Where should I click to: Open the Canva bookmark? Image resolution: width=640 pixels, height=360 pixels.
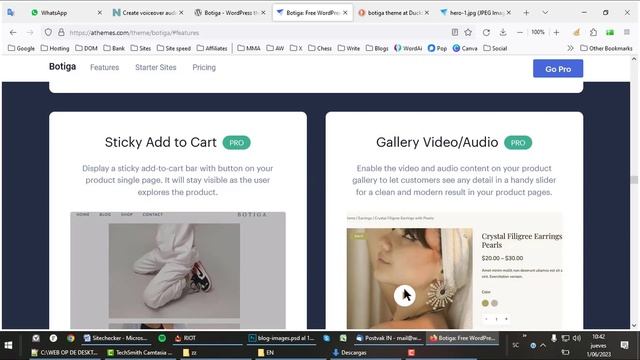click(465, 48)
